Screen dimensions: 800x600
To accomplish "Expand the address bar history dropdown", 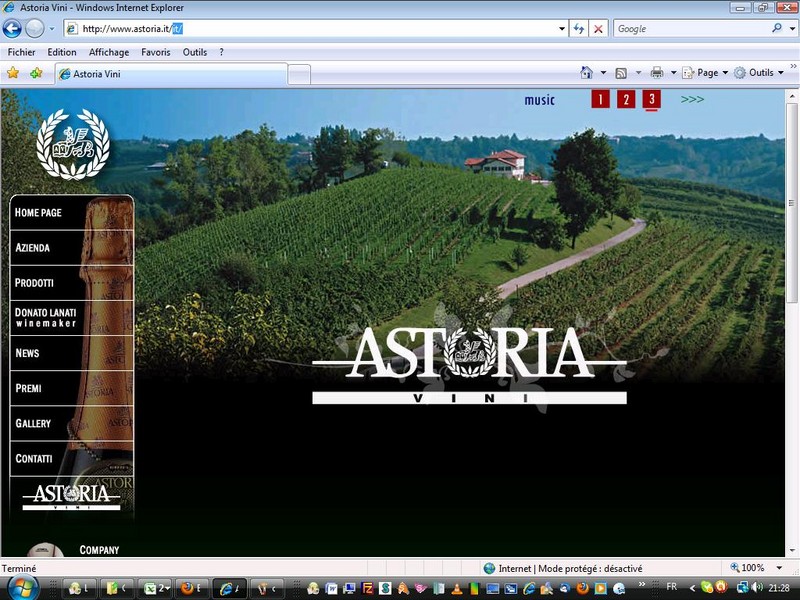I will click(x=561, y=29).
